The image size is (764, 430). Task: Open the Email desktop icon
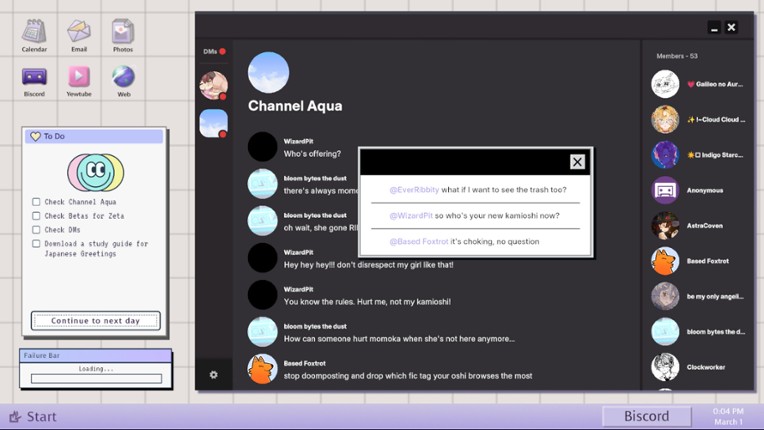pyautogui.click(x=79, y=35)
